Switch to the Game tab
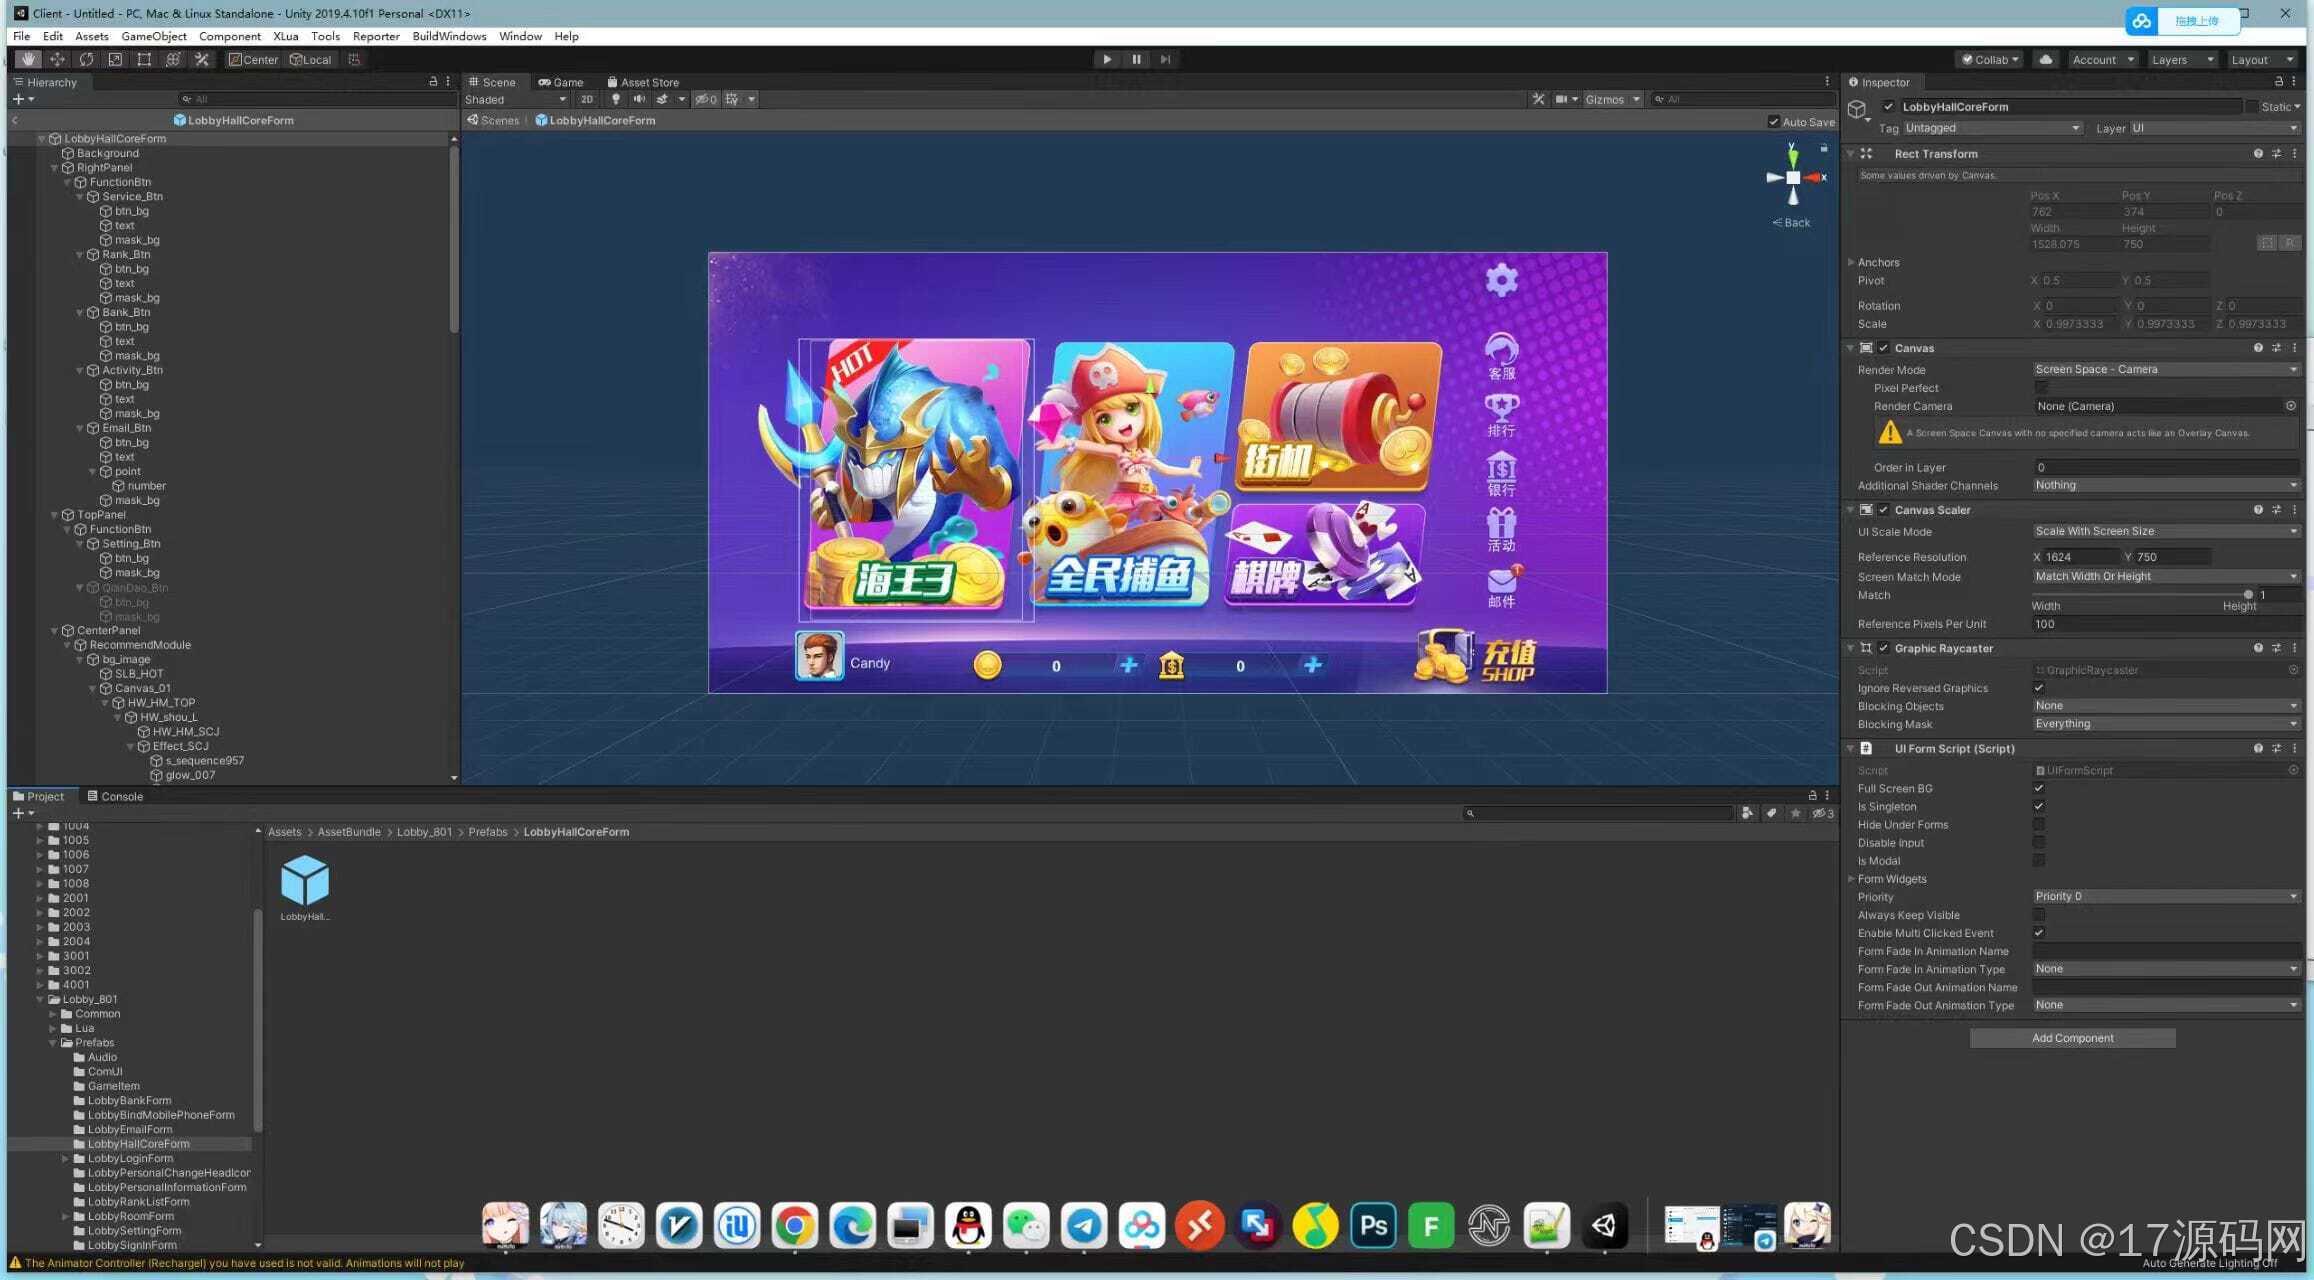The image size is (2314, 1280). click(561, 82)
